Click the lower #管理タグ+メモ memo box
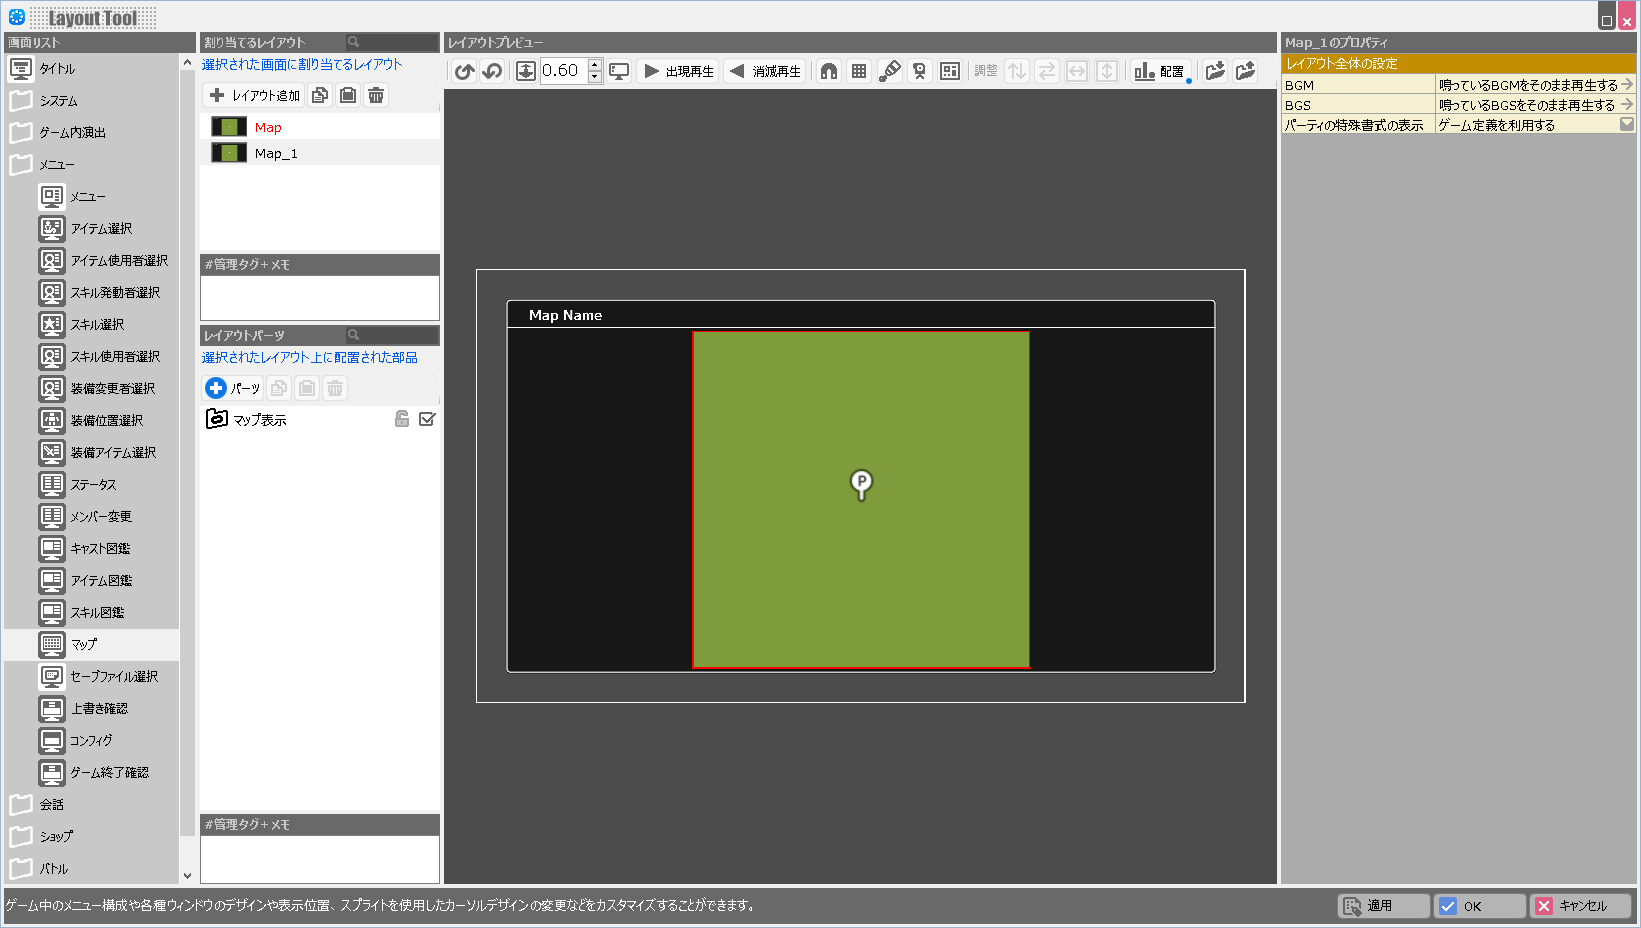 point(320,859)
